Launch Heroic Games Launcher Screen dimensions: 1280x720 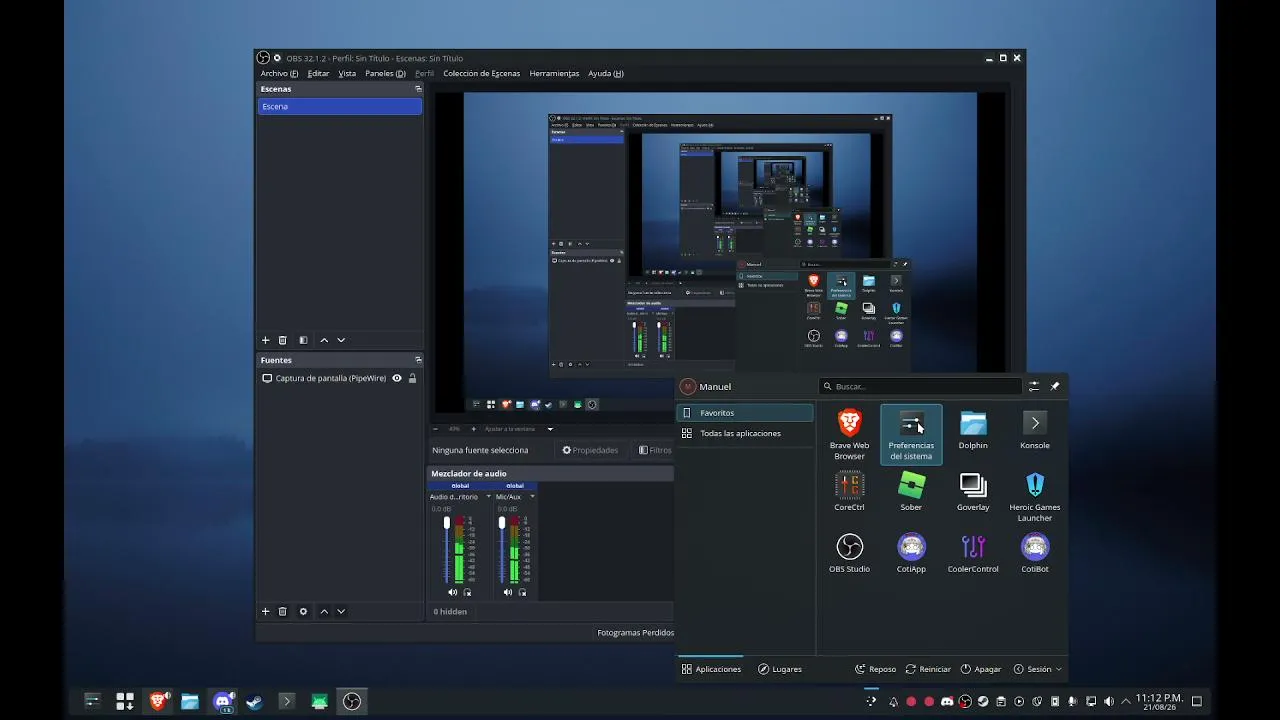pyautogui.click(x=1035, y=496)
